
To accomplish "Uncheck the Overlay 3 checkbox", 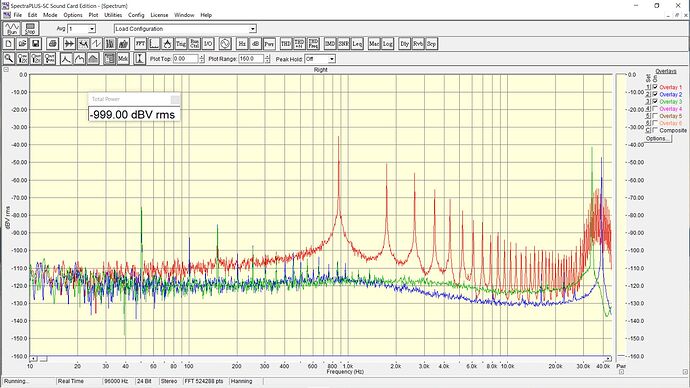I will [x=655, y=101].
